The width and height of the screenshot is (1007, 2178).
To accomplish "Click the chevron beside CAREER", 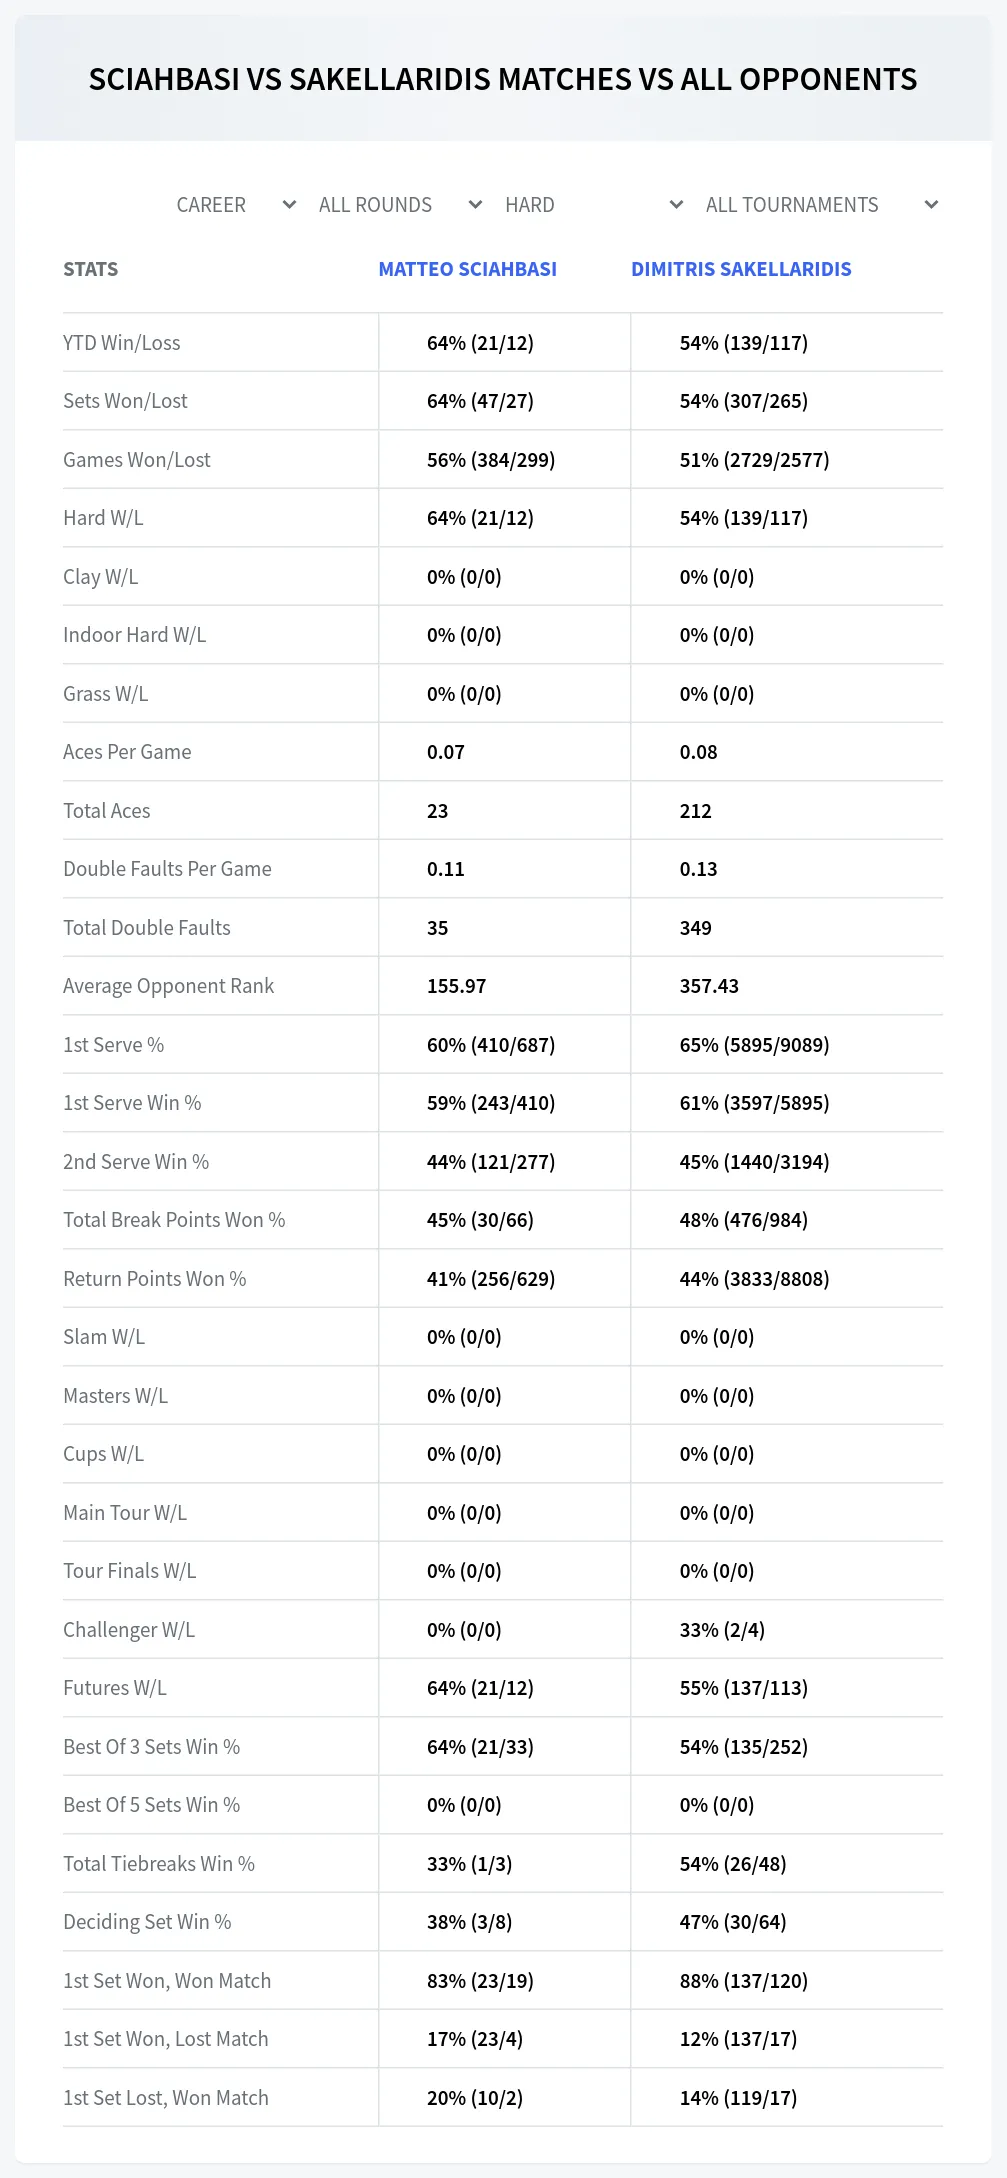I will (289, 205).
